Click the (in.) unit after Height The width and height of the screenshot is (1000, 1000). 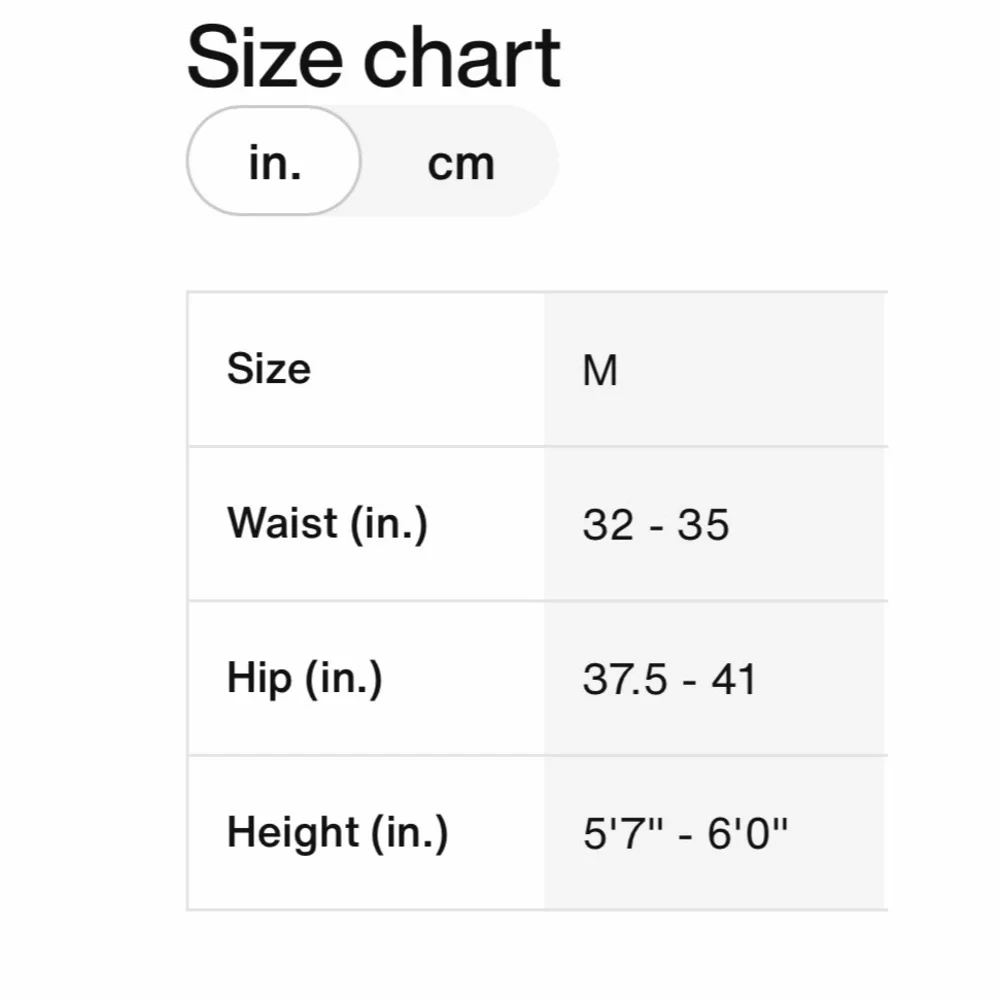click(x=410, y=833)
